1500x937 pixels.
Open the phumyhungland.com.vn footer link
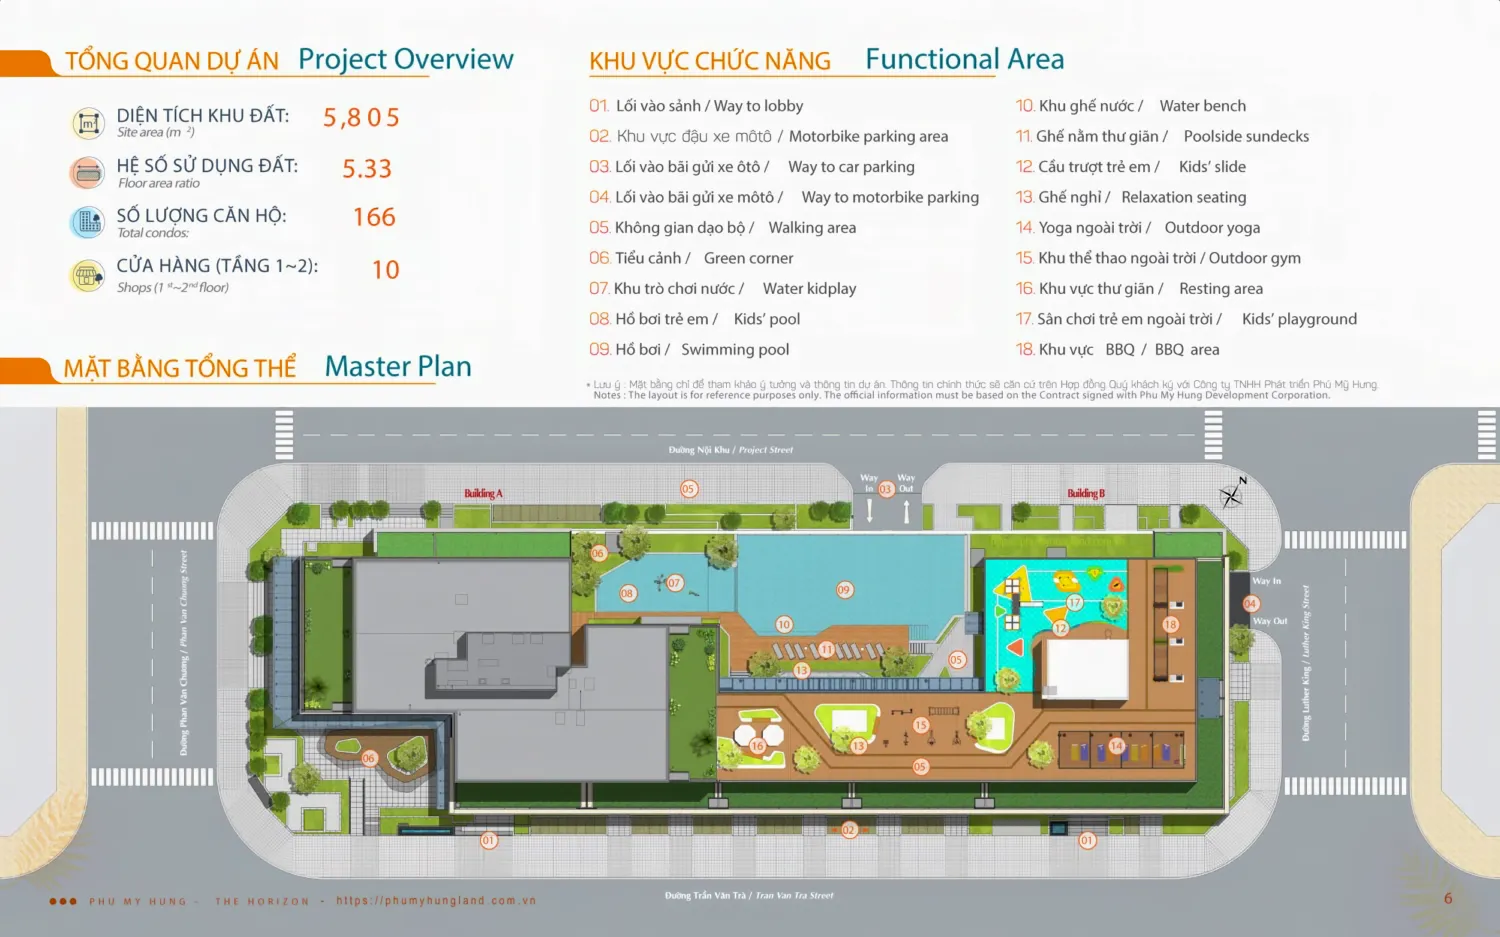point(436,901)
